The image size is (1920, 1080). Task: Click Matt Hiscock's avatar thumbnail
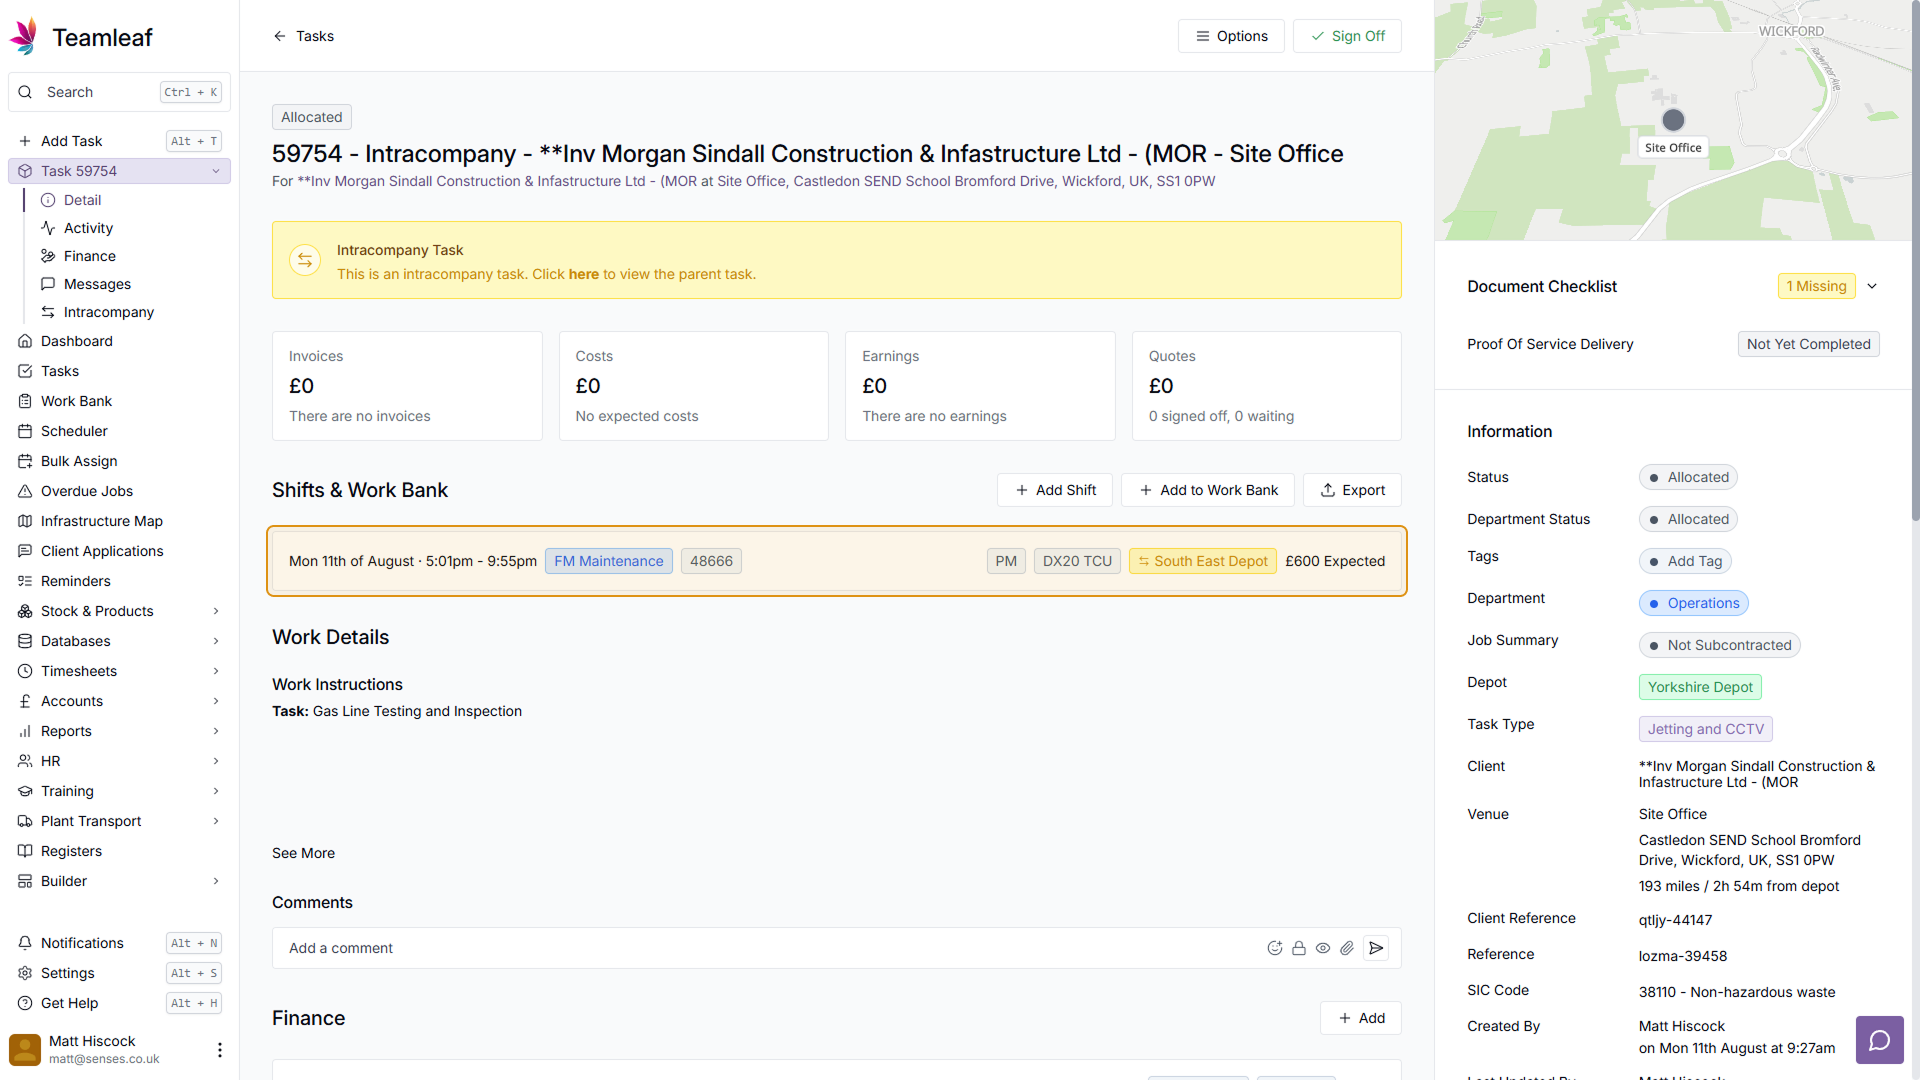coord(25,1050)
